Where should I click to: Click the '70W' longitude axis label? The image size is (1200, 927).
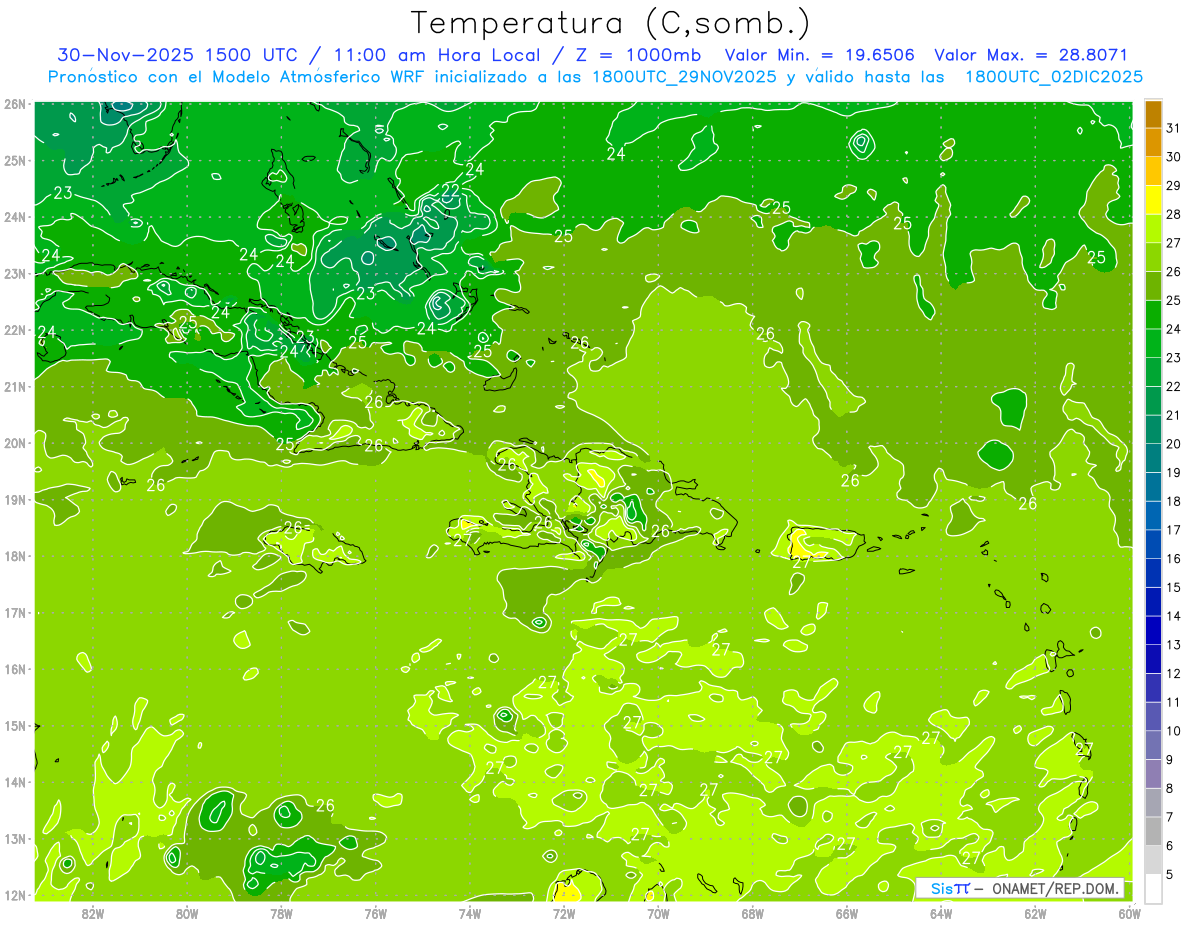pos(658,912)
